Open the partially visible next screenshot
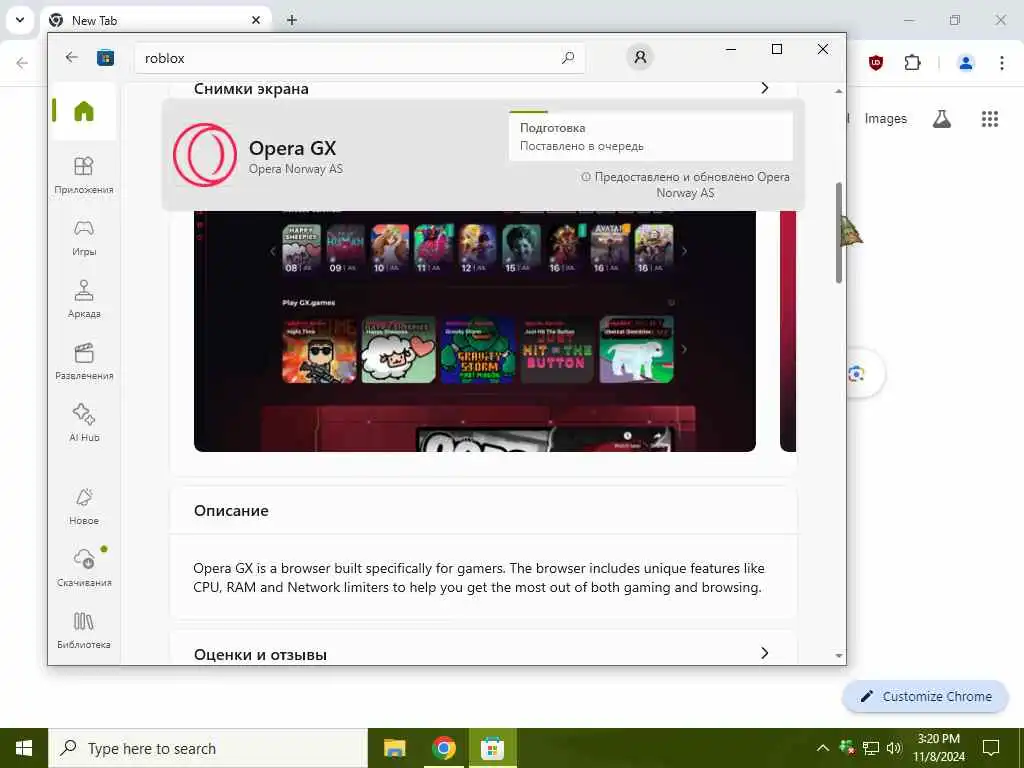This screenshot has height=768, width=1024. [788, 330]
